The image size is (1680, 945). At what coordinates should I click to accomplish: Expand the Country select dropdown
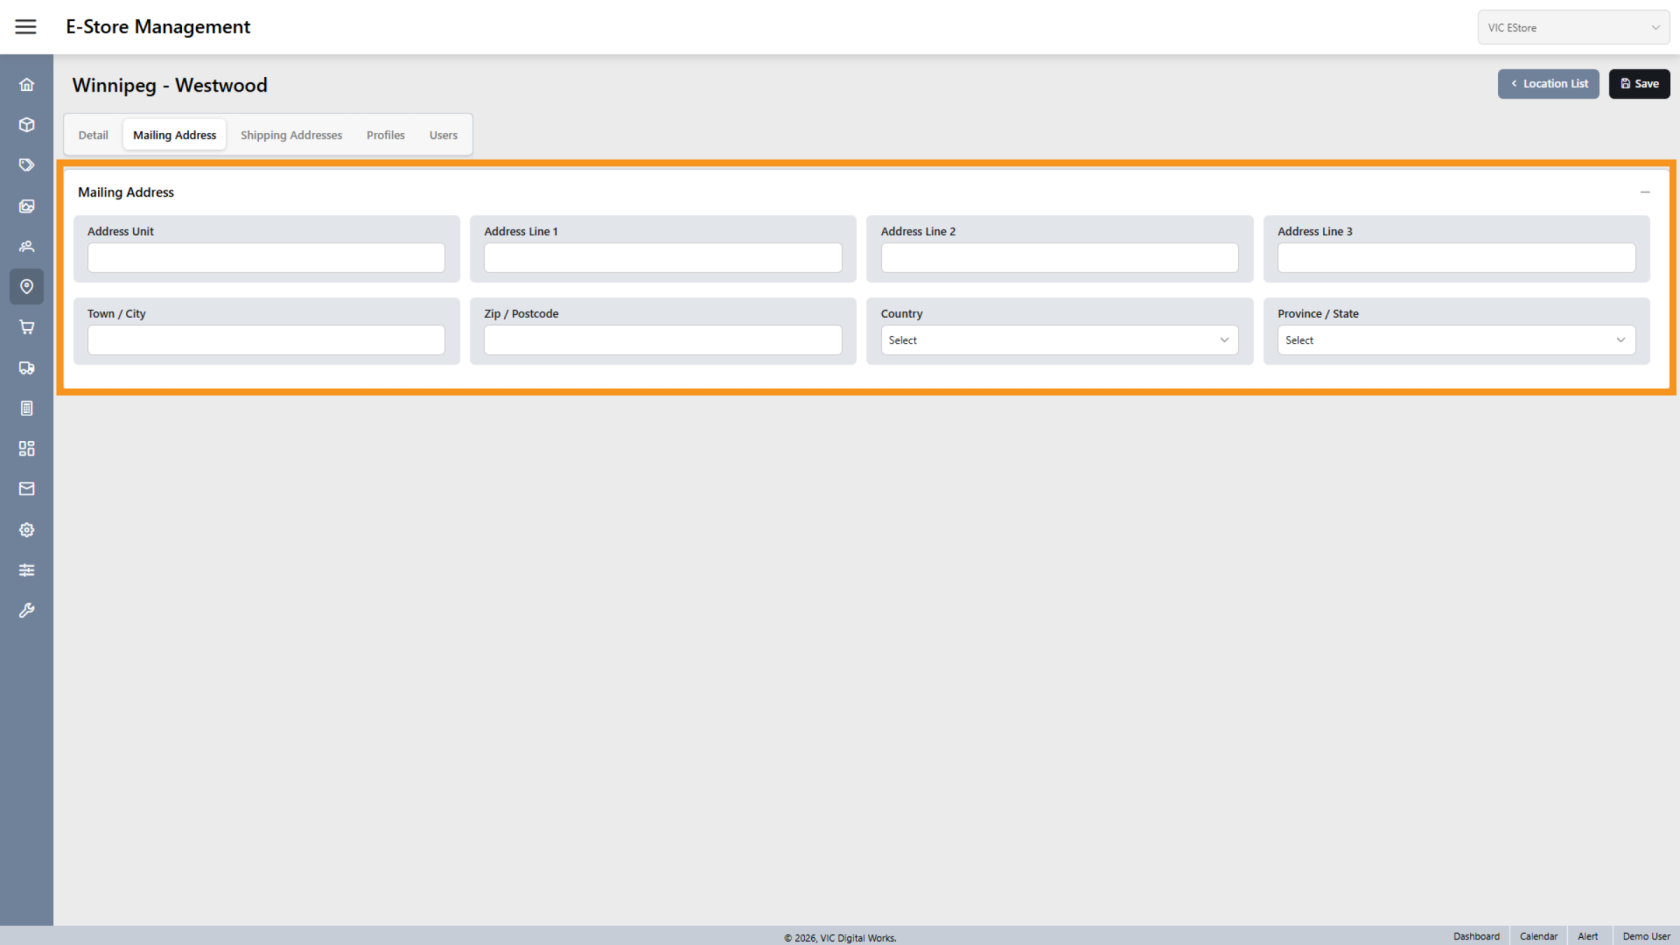pyautogui.click(x=1059, y=340)
